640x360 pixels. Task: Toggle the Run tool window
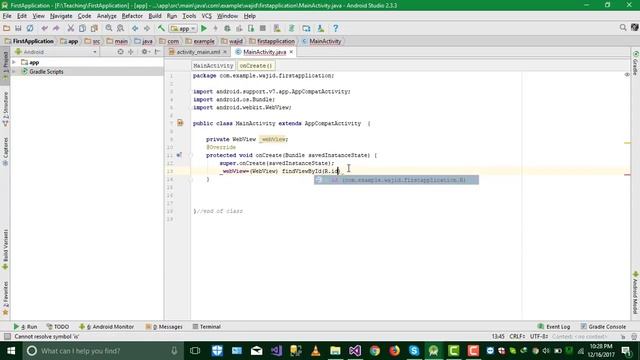(x=26, y=327)
